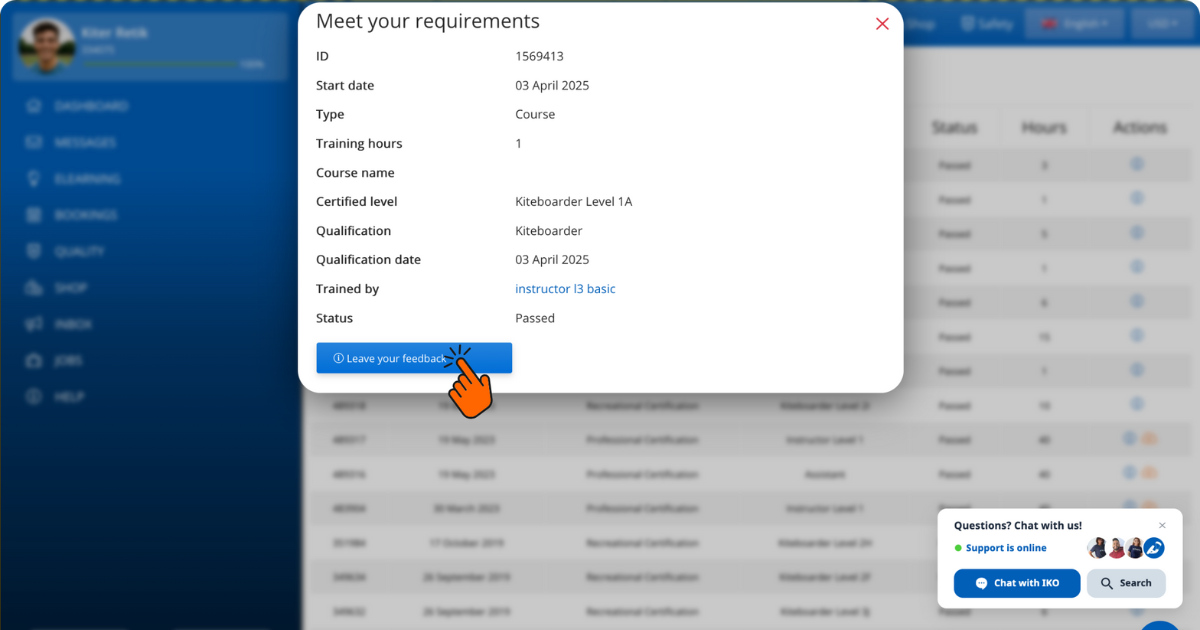Open Dashboard from the sidebar icon
1200x630 pixels.
tap(33, 106)
